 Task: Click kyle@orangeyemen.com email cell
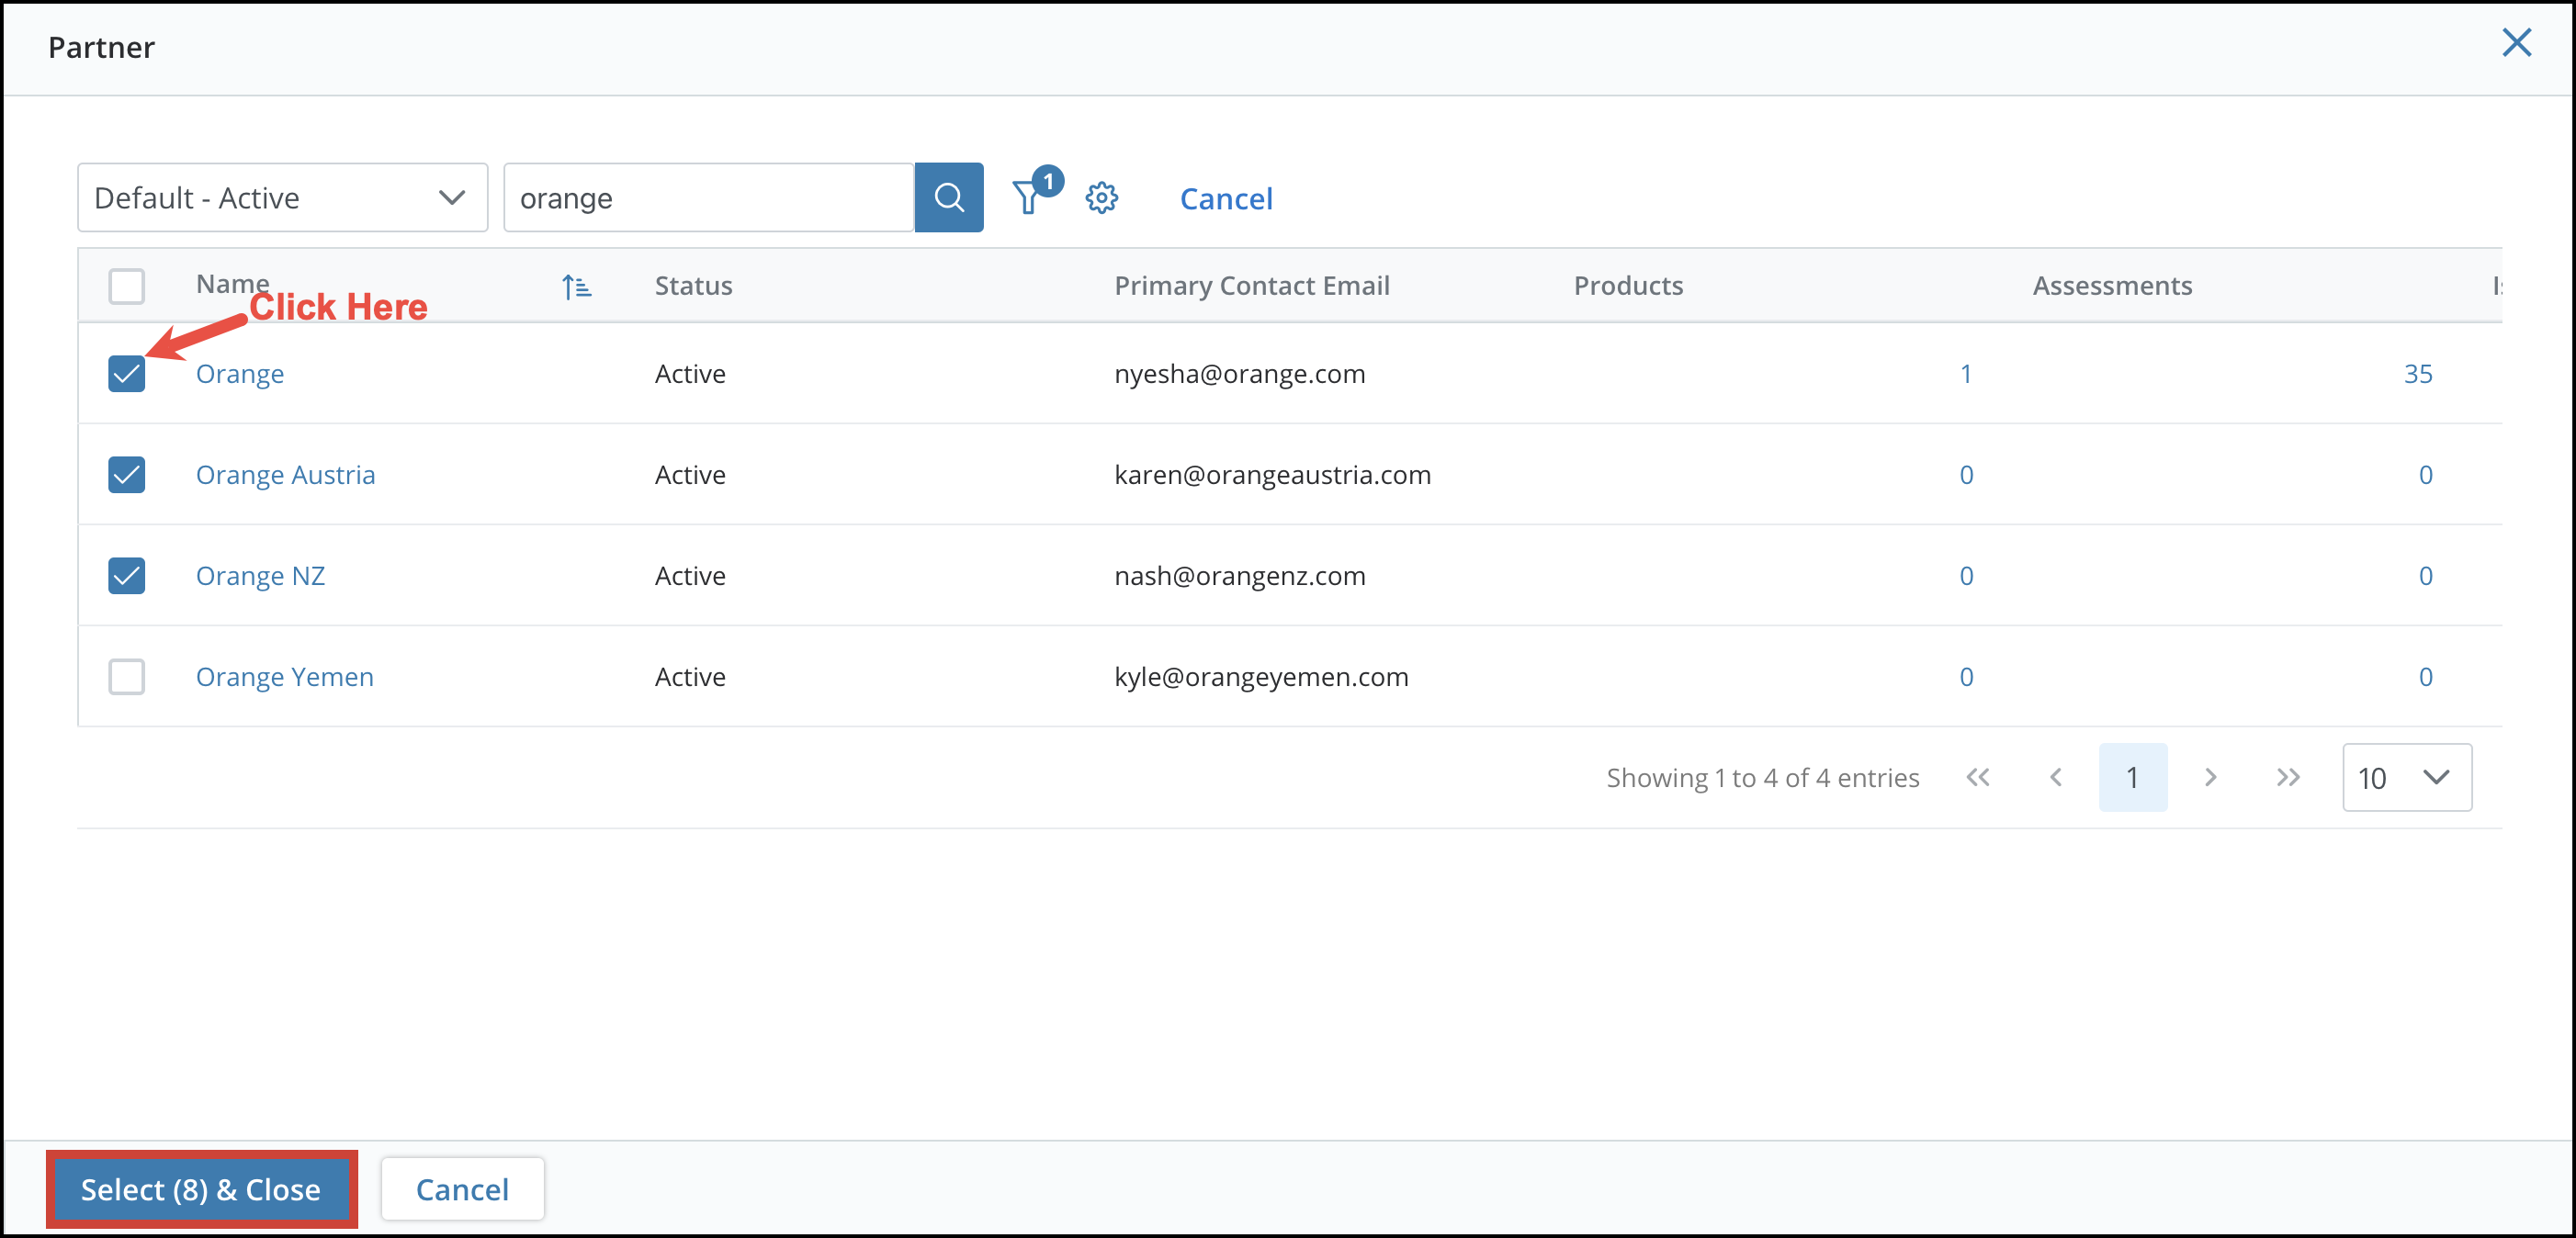(1261, 677)
